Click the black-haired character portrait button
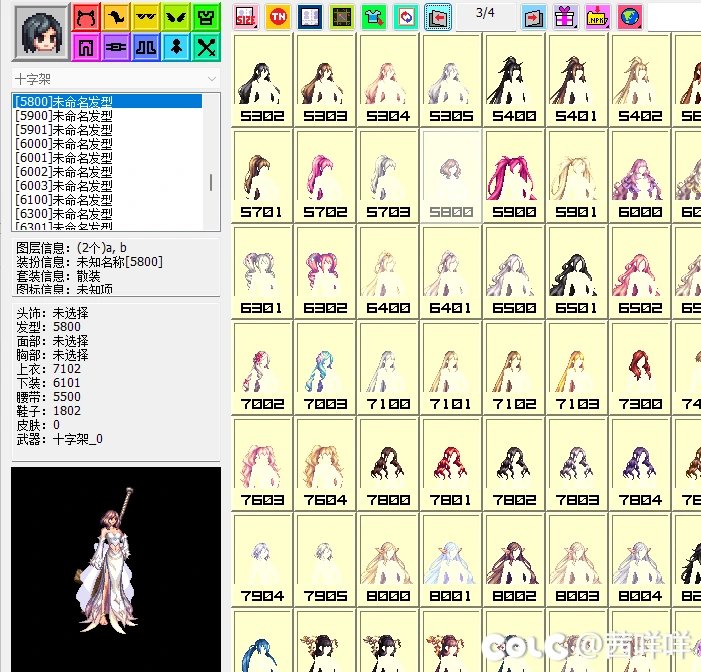 (x=41, y=32)
